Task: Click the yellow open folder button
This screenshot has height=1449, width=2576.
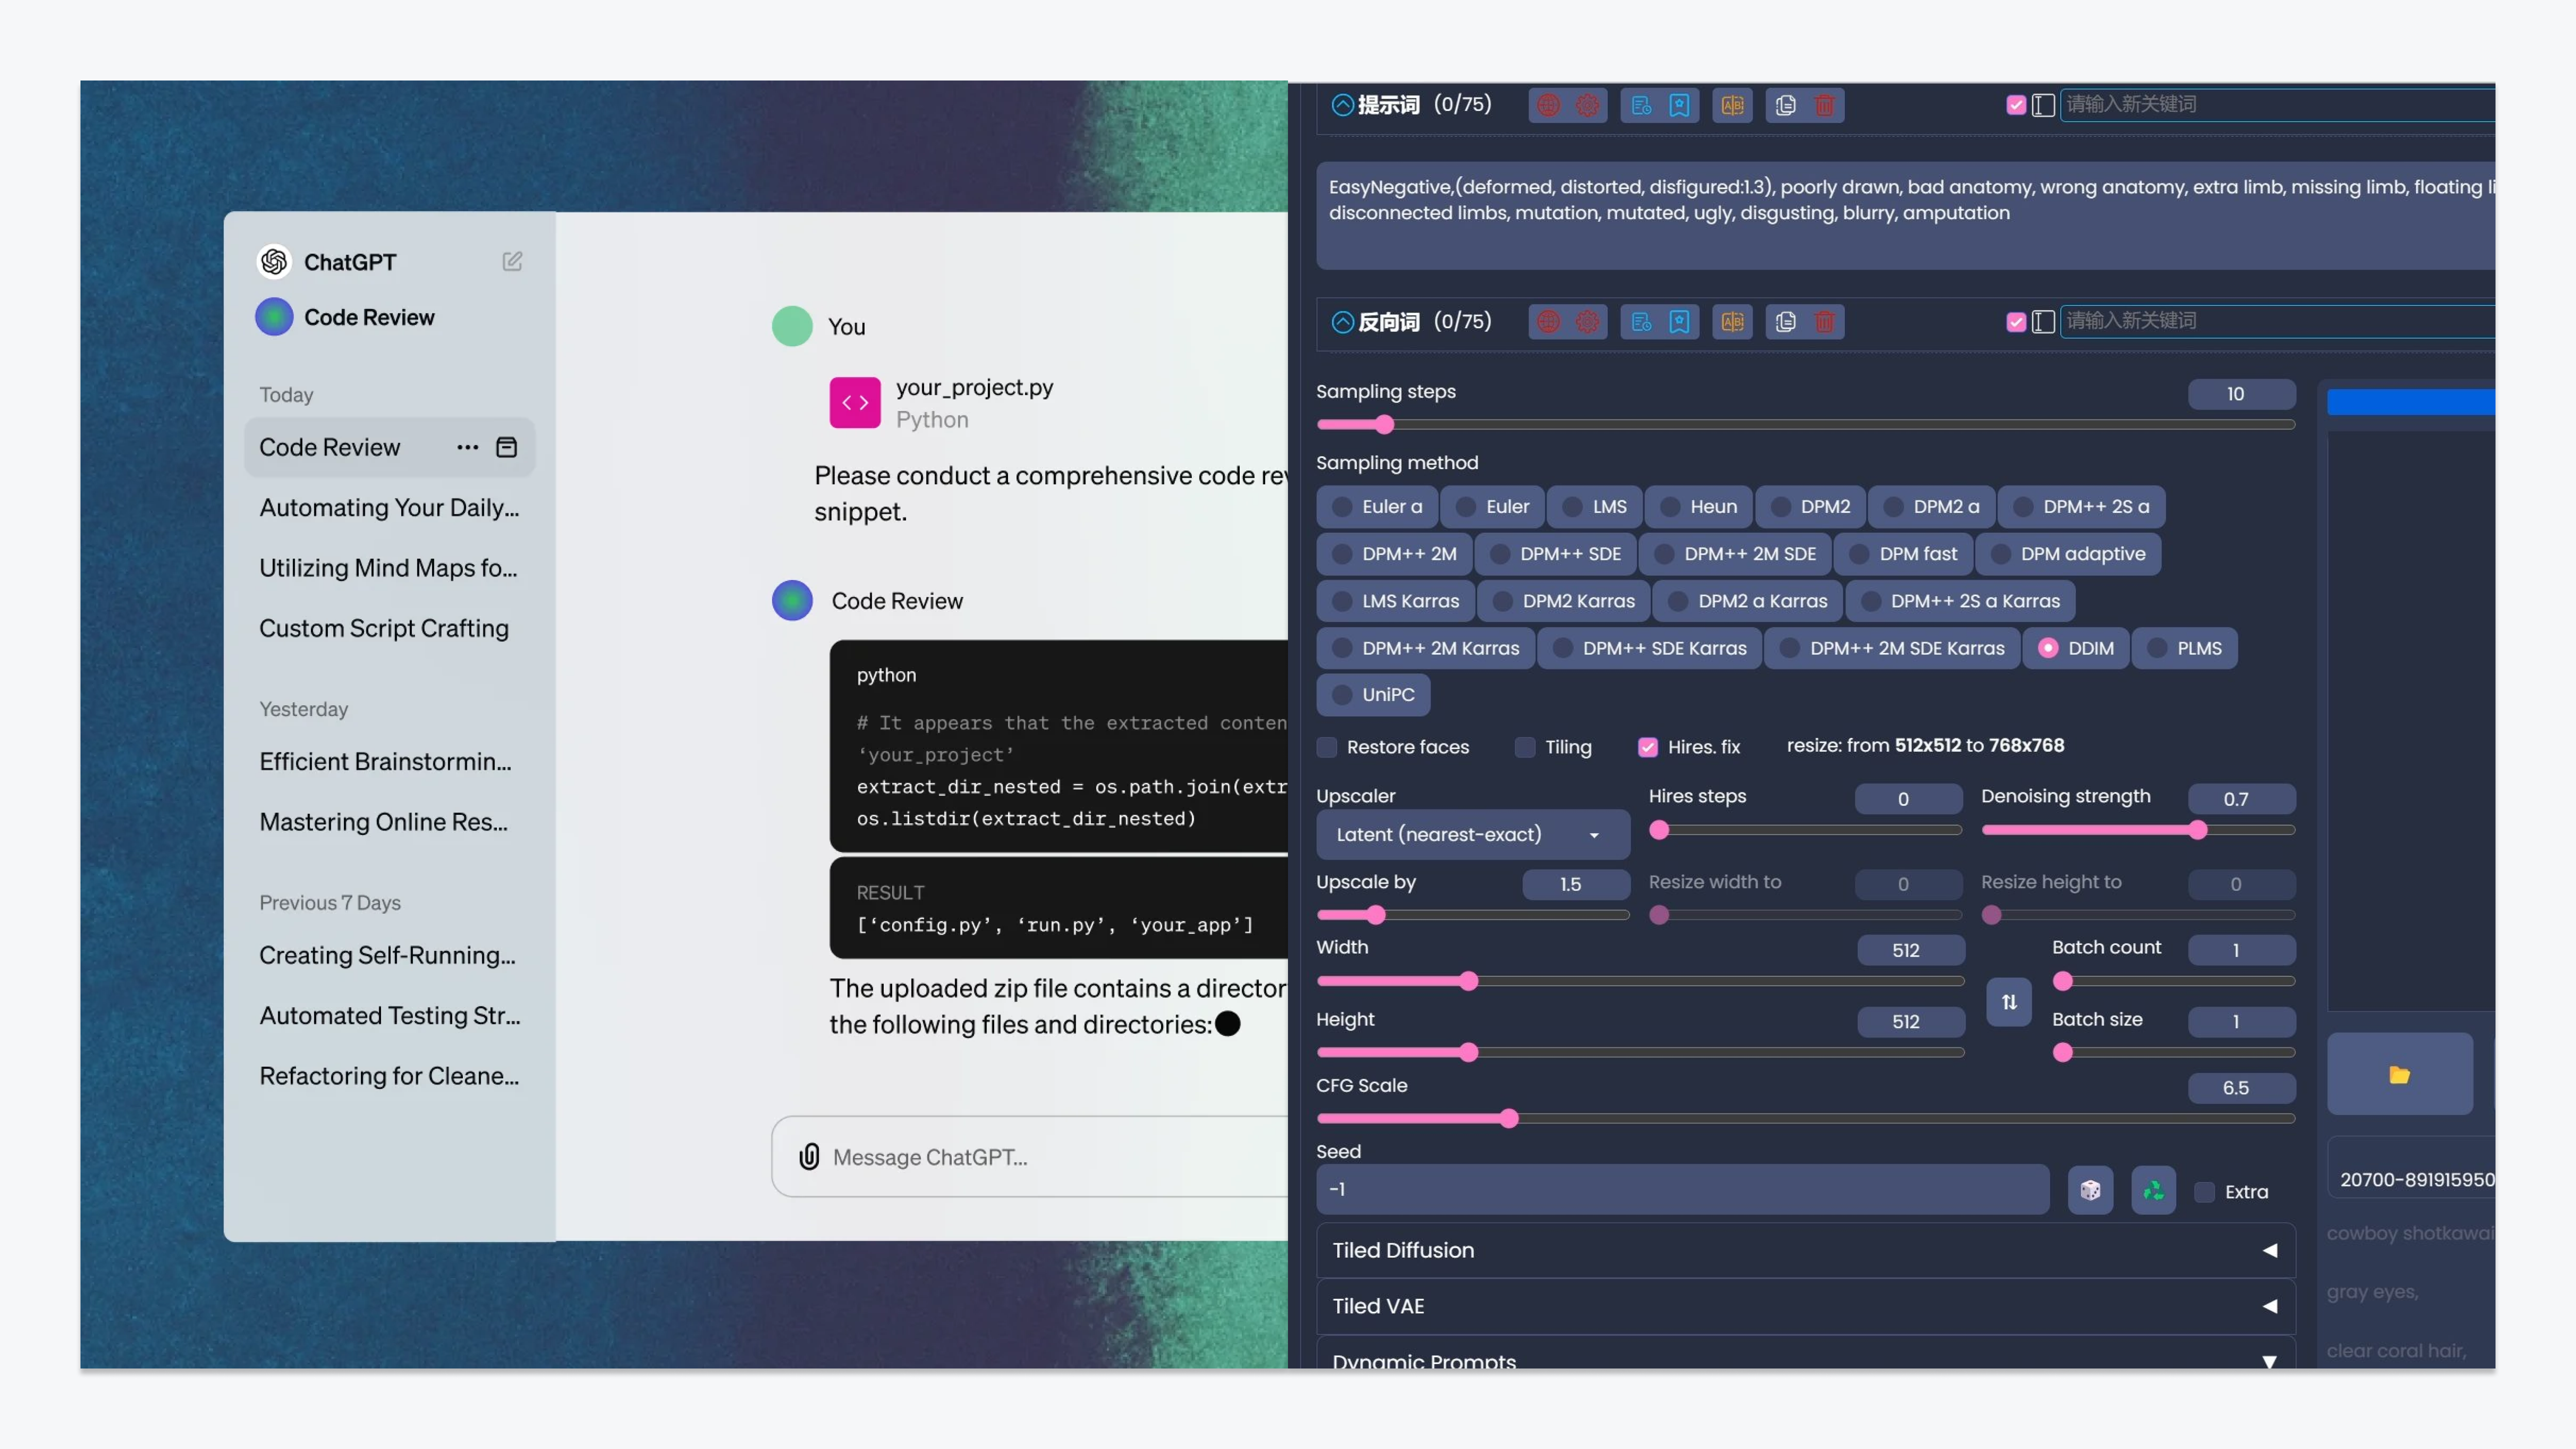Action: 2399,1075
